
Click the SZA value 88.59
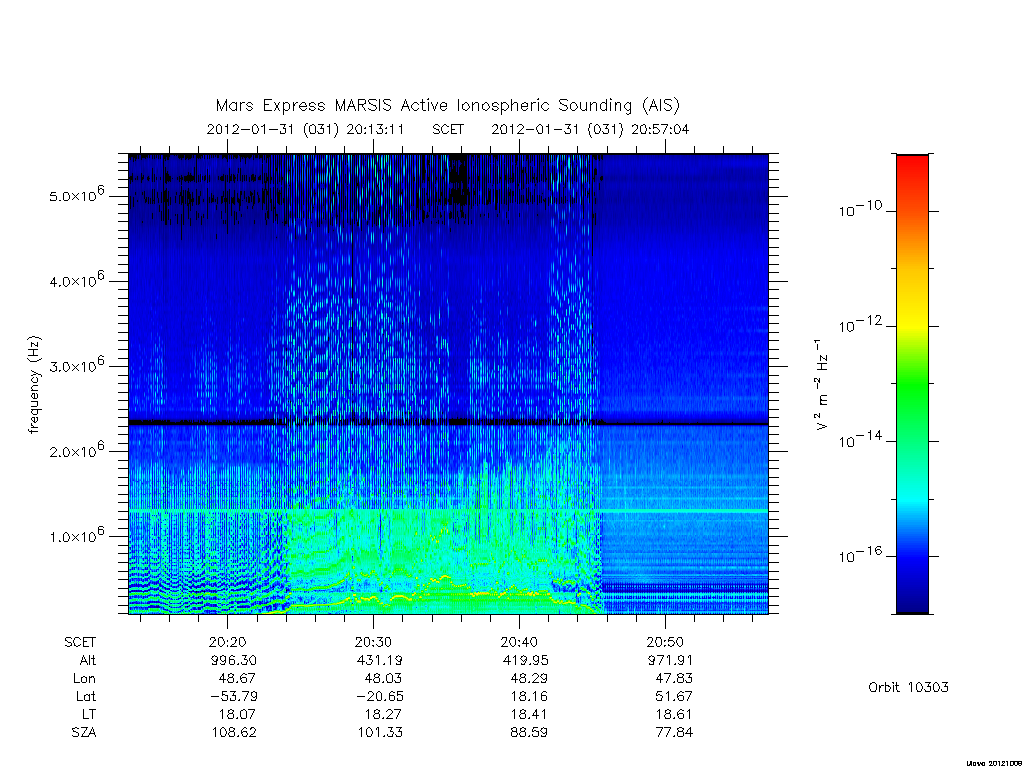pyautogui.click(x=529, y=733)
